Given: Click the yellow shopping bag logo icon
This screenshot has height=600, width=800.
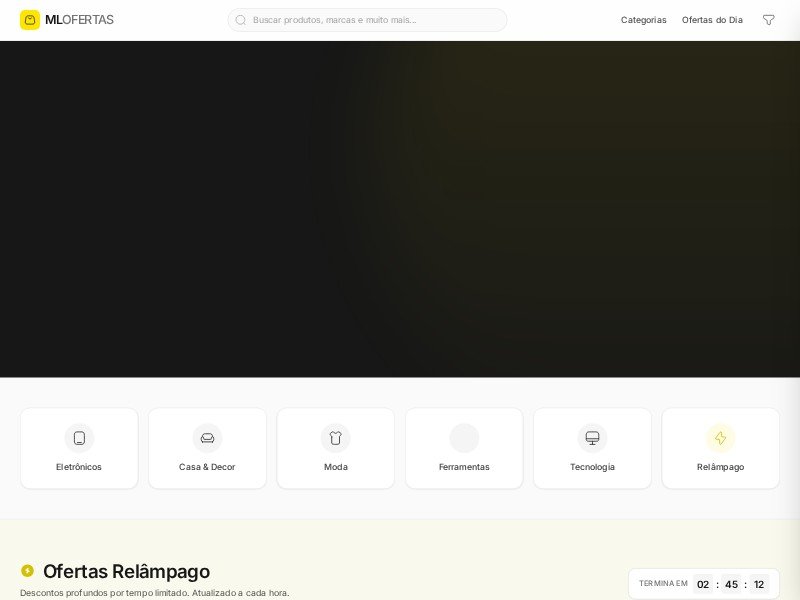Looking at the screenshot, I should click(30, 20).
